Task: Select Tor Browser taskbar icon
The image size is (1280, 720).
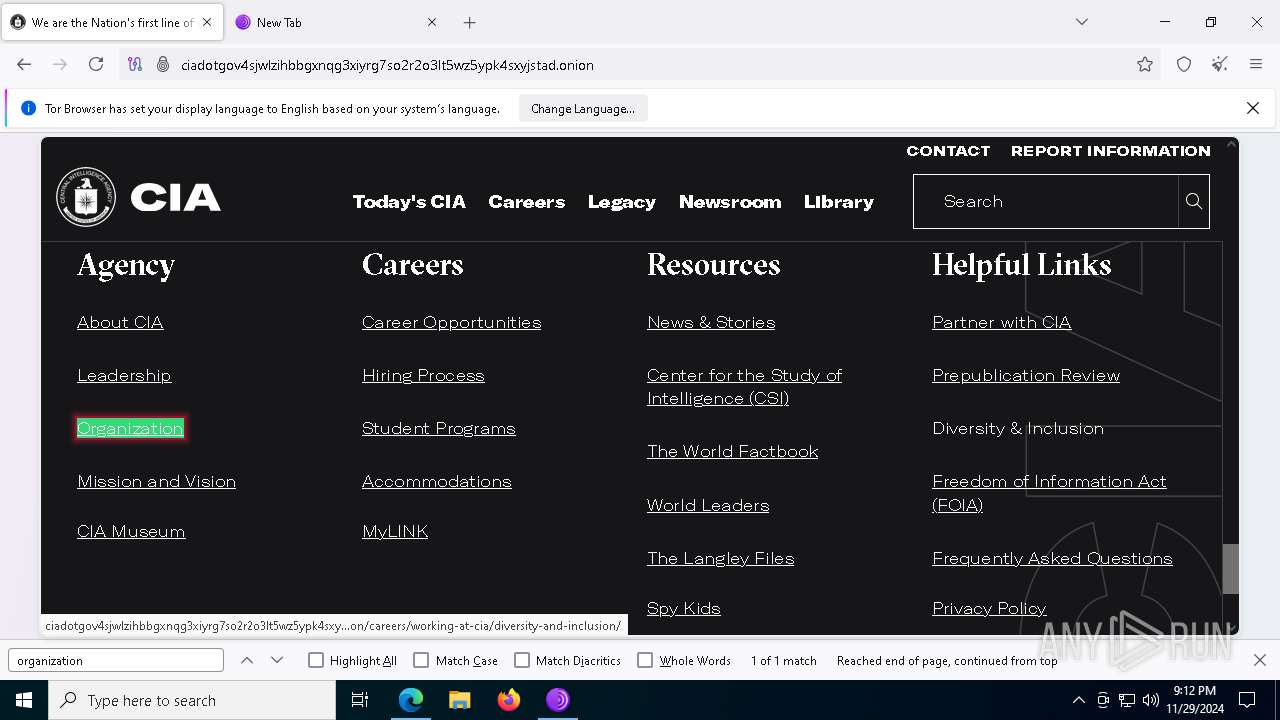Action: [x=558, y=700]
